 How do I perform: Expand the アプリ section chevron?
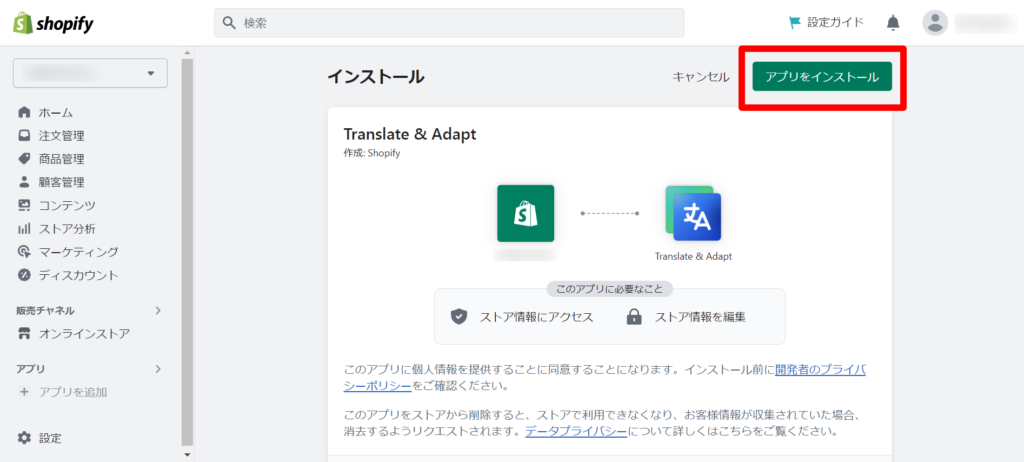157,369
